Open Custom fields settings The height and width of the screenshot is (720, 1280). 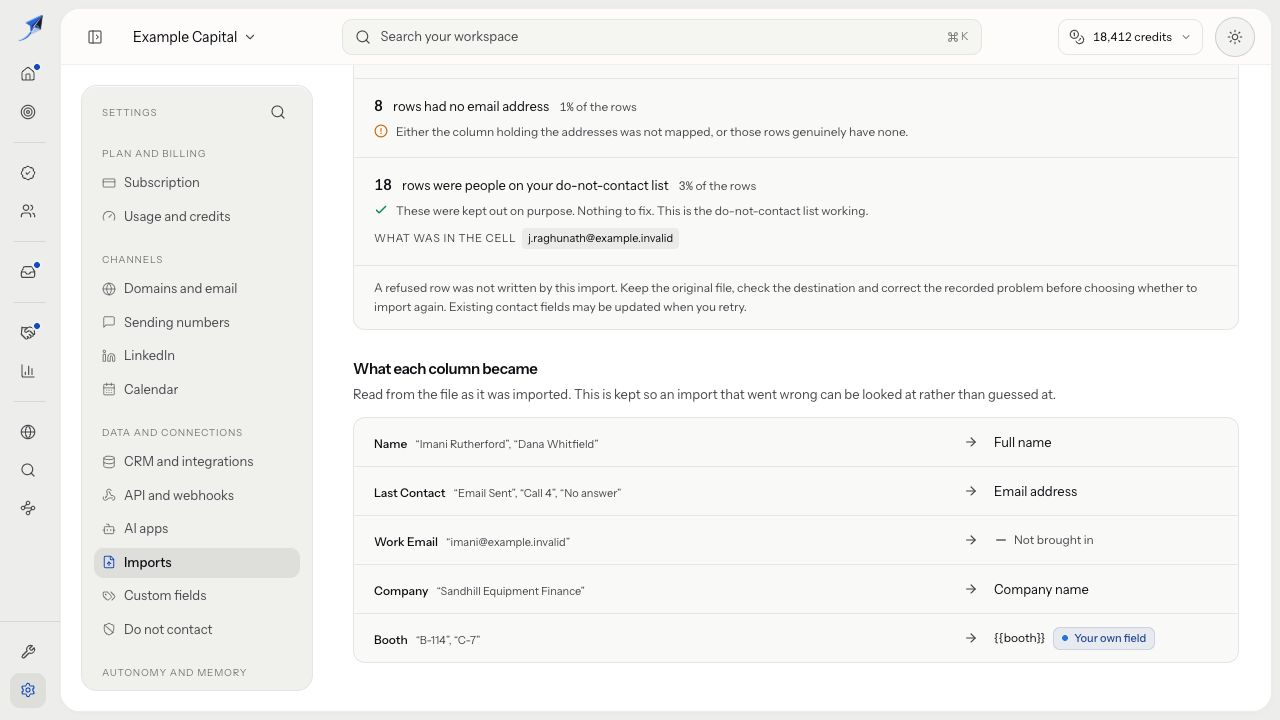(197, 595)
